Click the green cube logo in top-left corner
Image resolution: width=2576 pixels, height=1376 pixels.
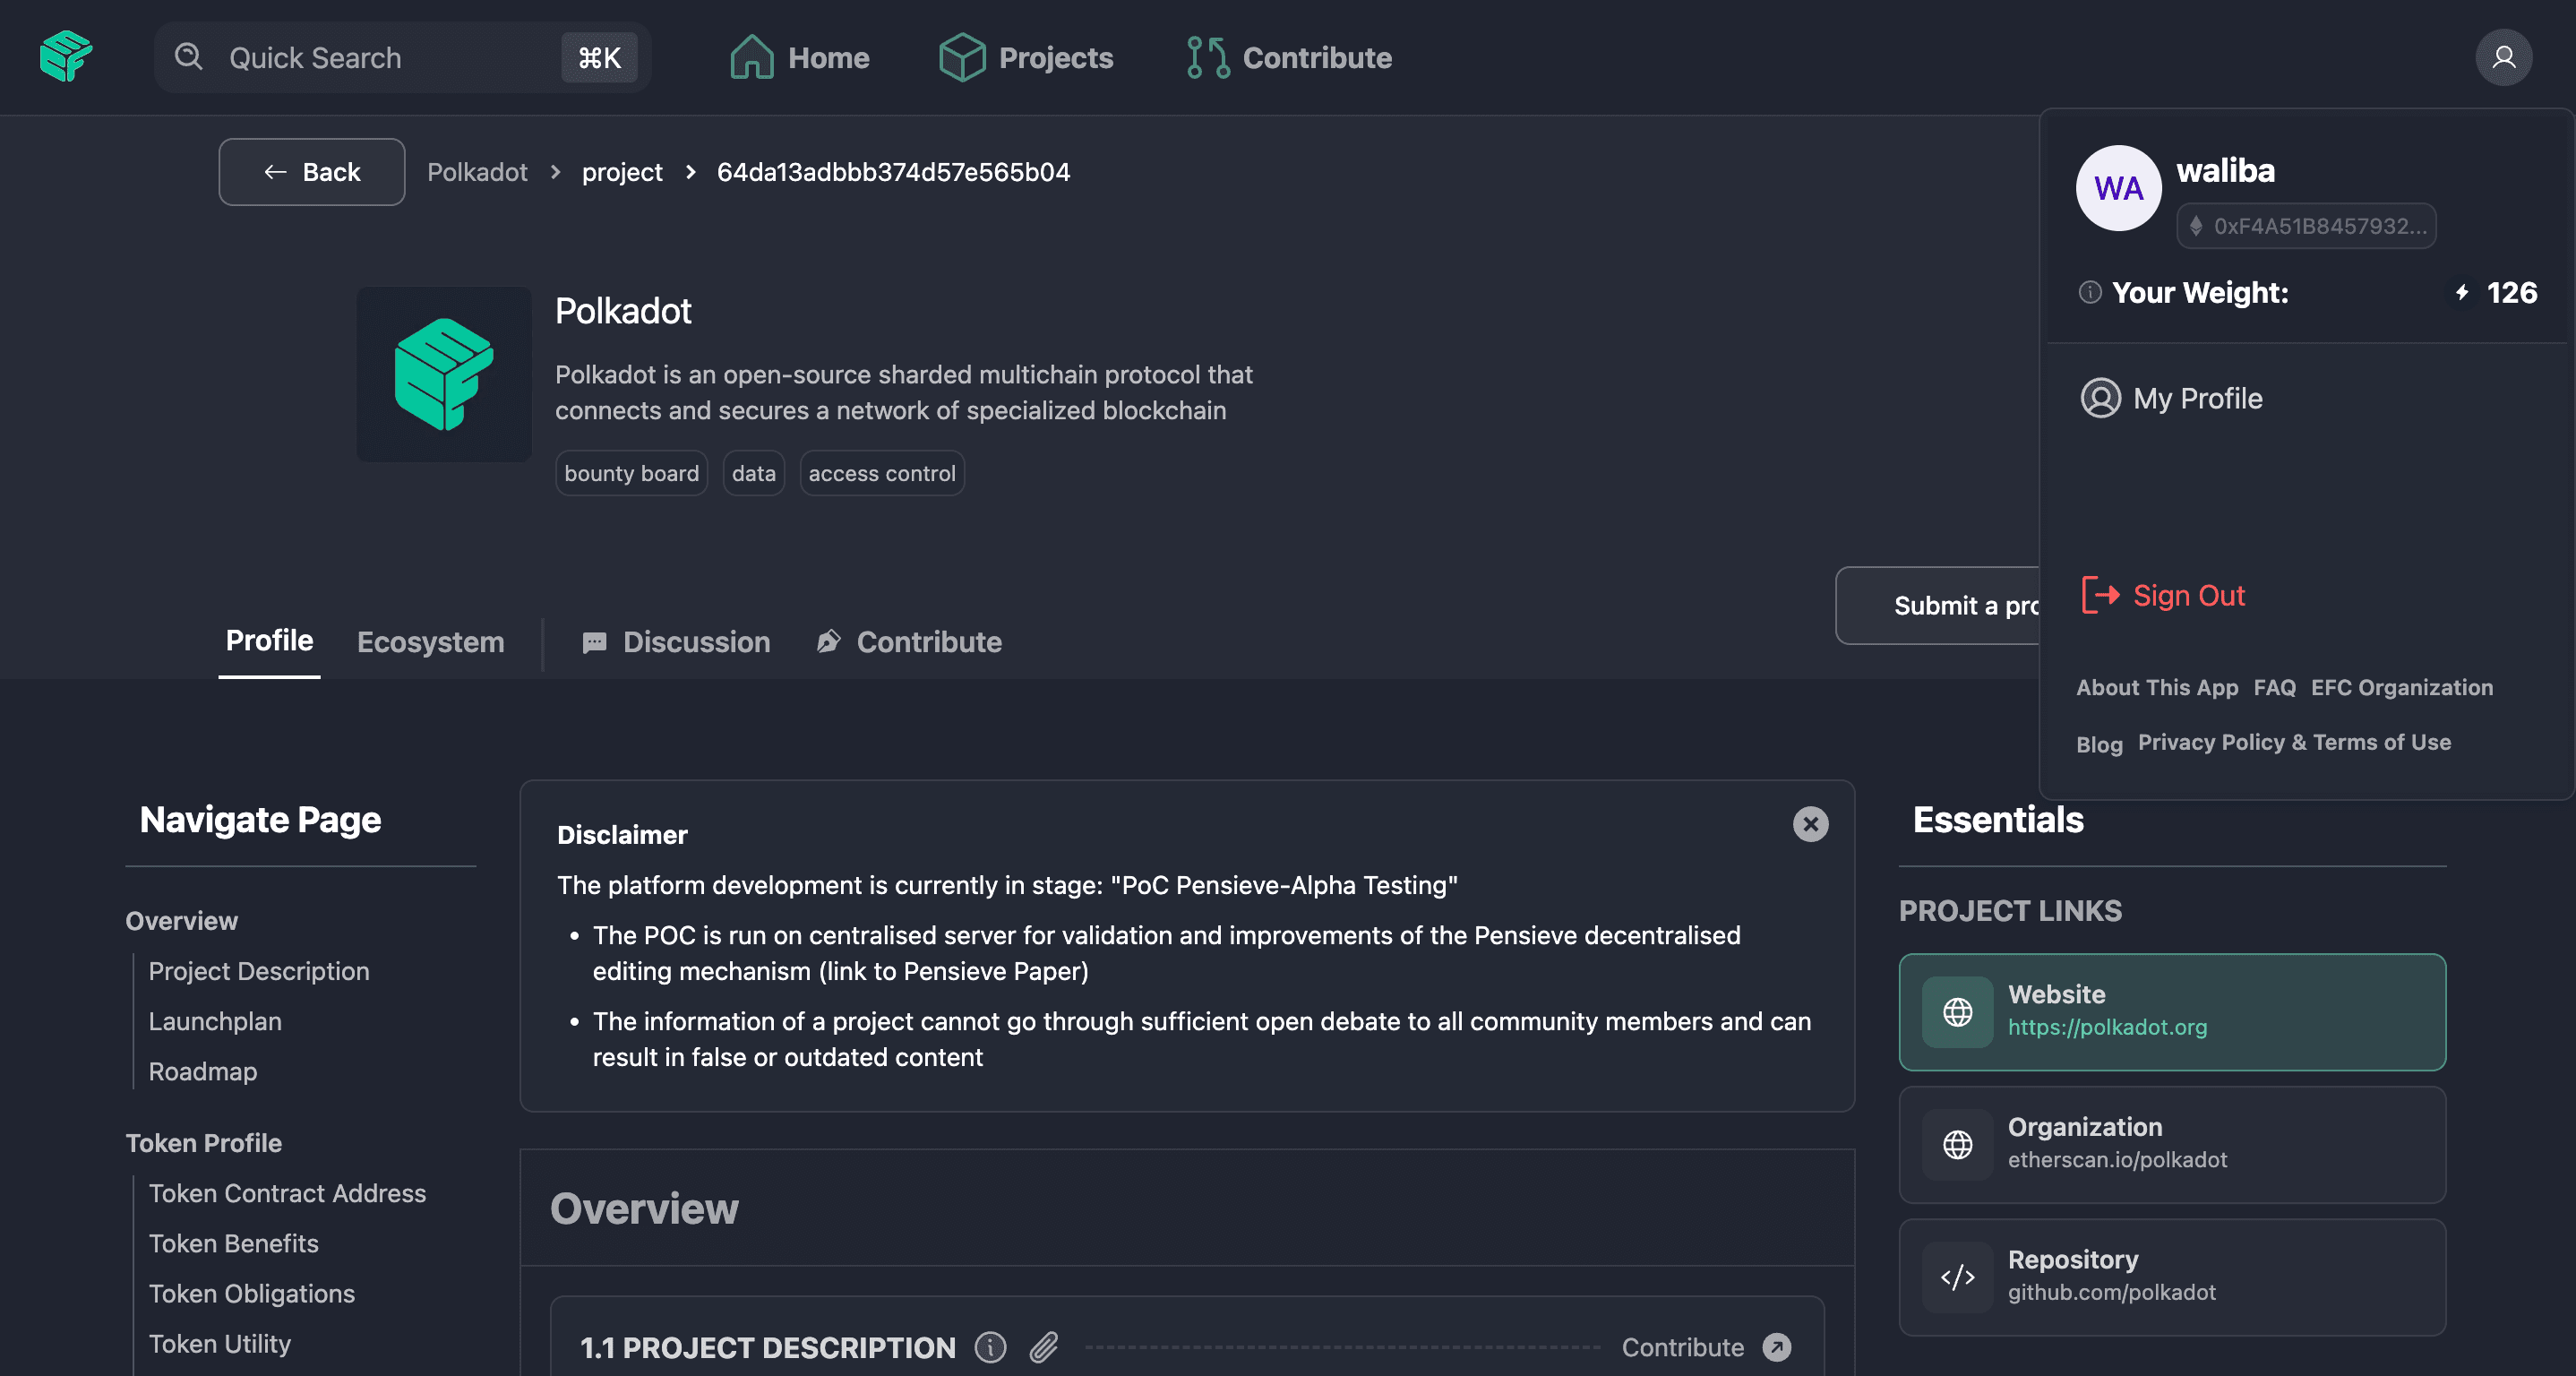click(66, 56)
